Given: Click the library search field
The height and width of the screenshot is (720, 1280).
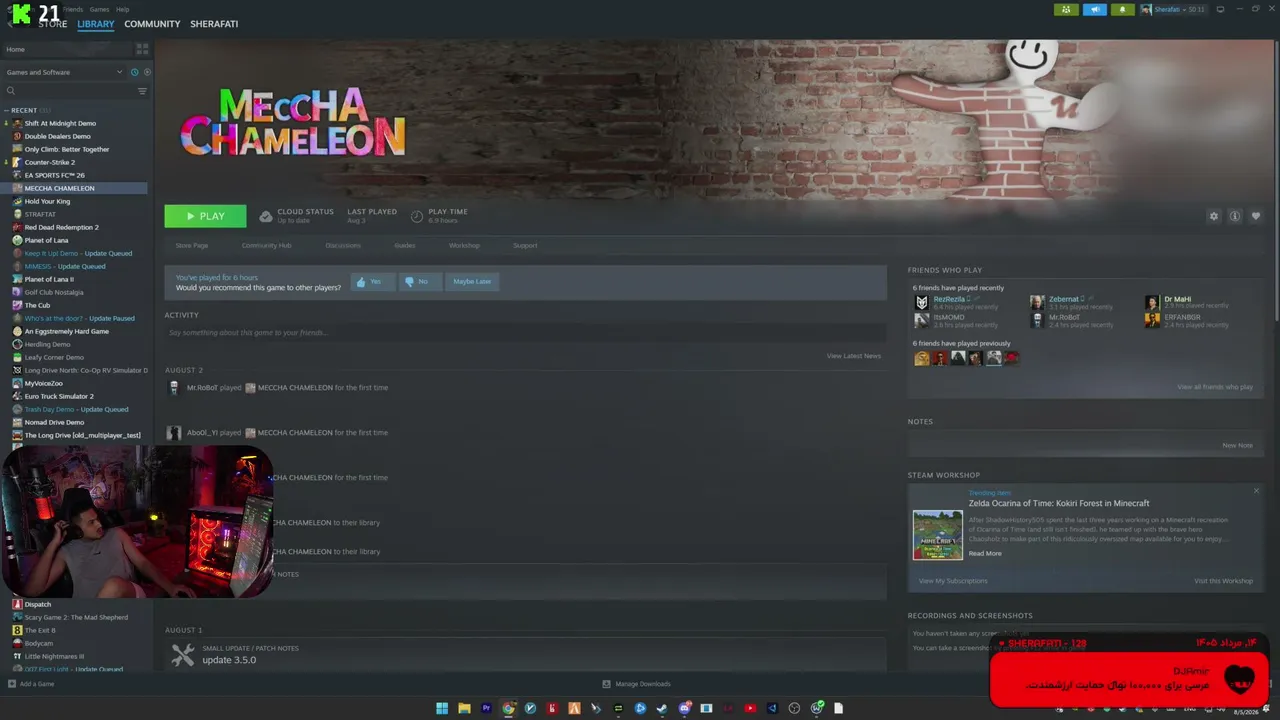Looking at the screenshot, I should click(x=68, y=91).
